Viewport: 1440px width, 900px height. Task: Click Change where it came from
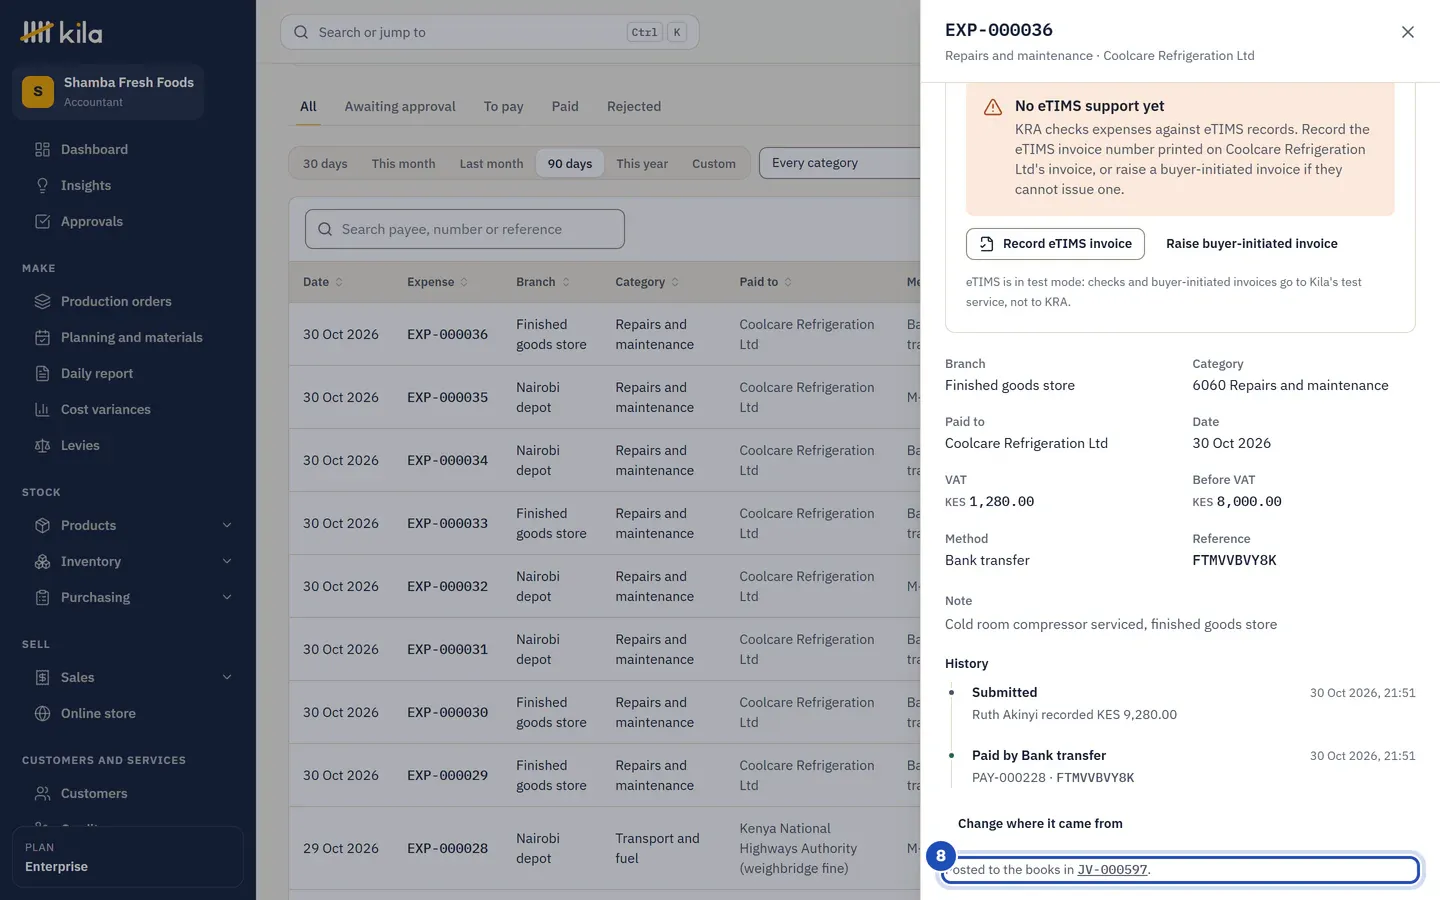pyautogui.click(x=1040, y=824)
